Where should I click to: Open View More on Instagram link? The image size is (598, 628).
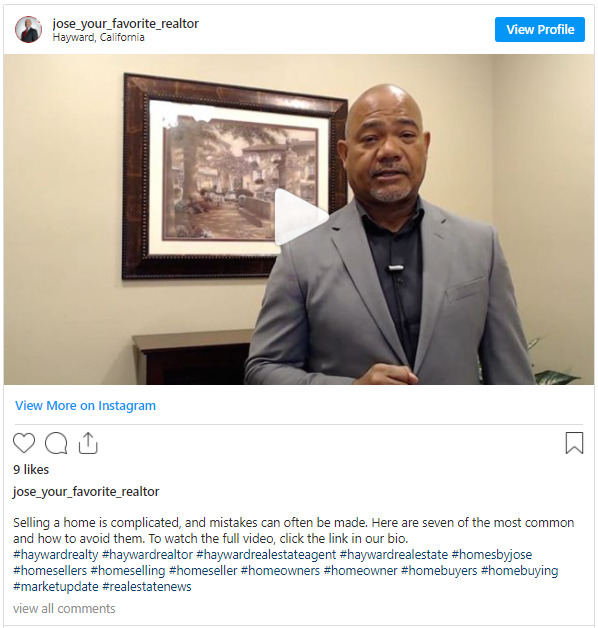click(85, 406)
